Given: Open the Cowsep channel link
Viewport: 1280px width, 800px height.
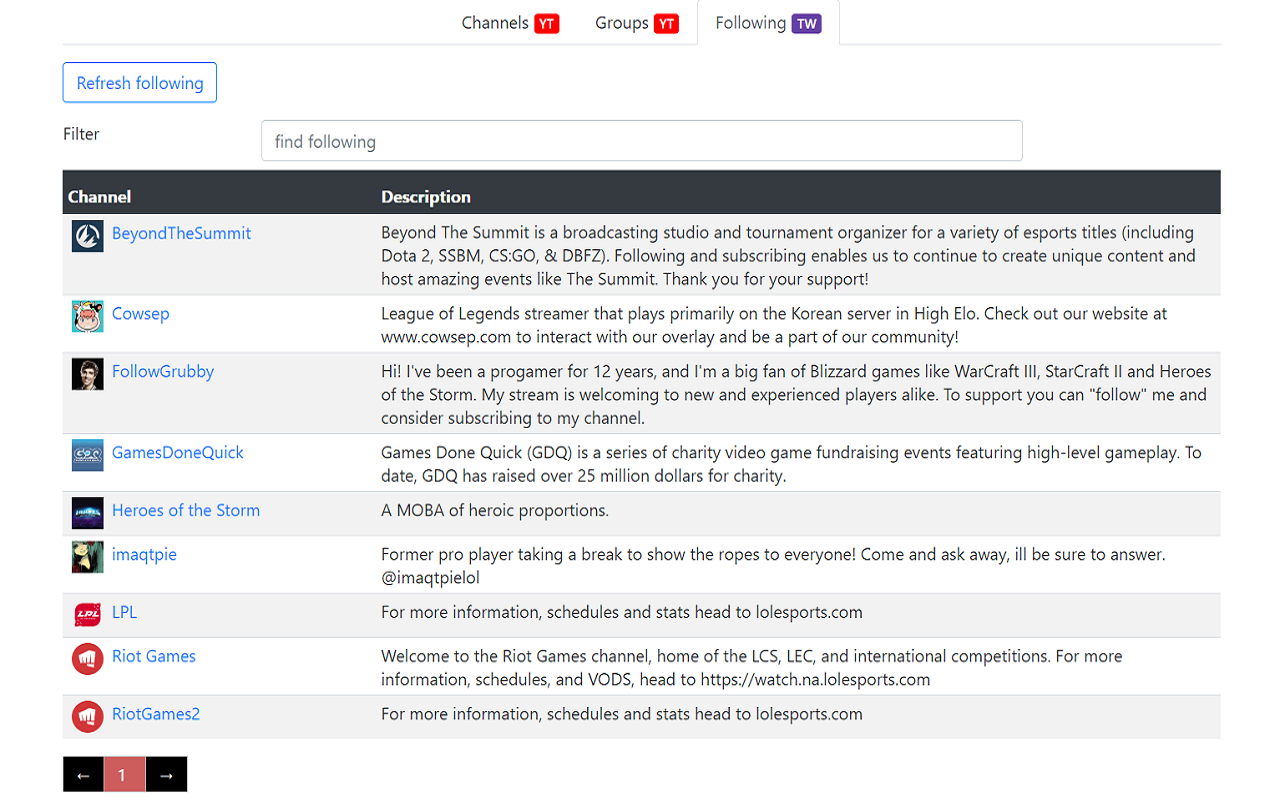Looking at the screenshot, I should point(140,313).
